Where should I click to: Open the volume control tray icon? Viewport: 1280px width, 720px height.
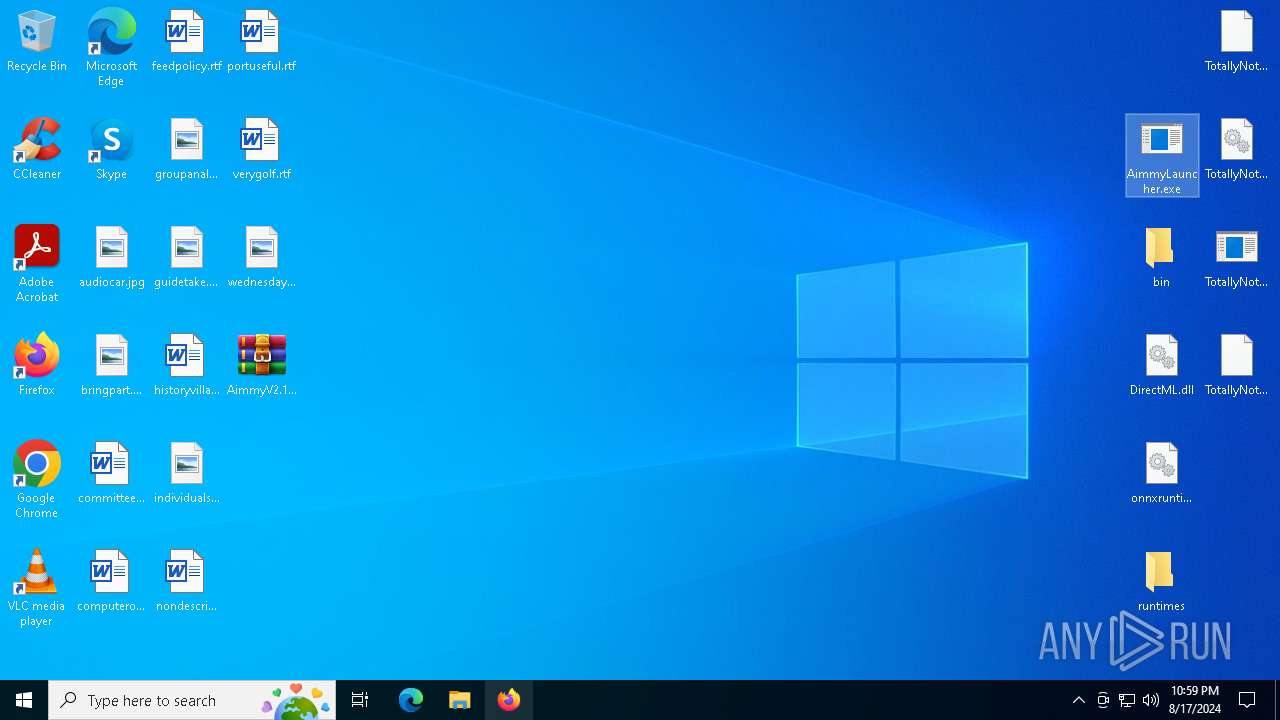coord(1151,700)
